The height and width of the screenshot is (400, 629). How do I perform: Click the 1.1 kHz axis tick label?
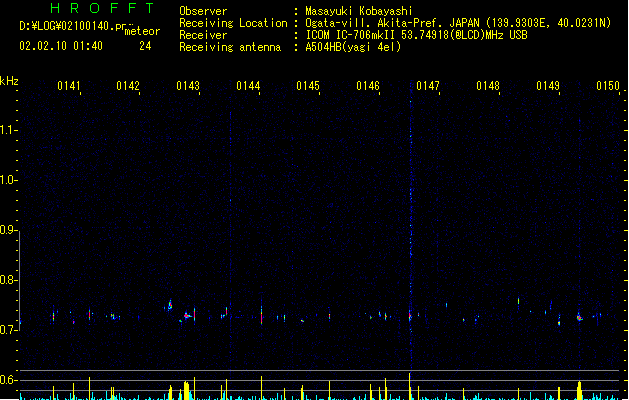(x=8, y=130)
